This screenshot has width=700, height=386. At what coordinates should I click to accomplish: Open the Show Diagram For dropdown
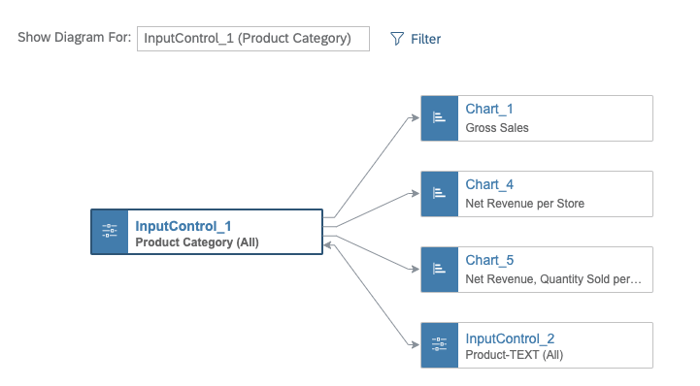(253, 39)
